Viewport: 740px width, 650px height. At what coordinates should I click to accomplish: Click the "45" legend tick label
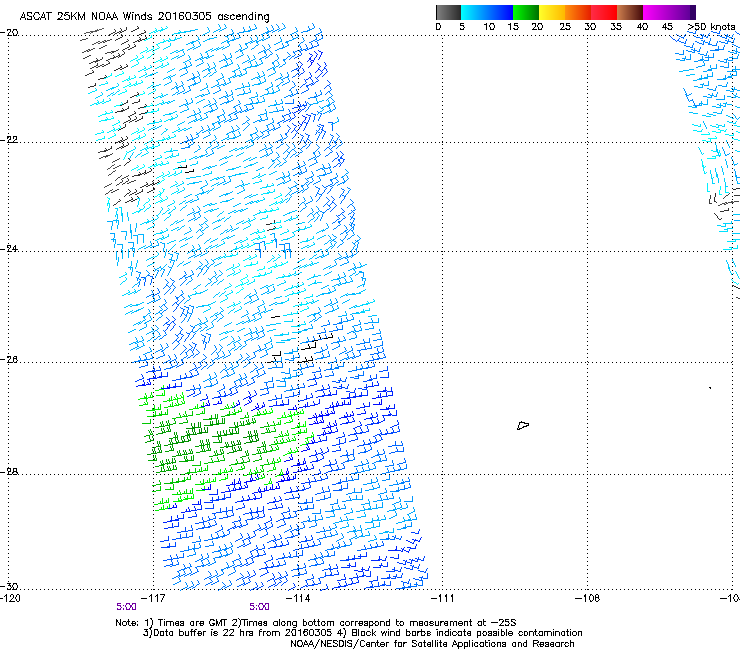point(667,27)
